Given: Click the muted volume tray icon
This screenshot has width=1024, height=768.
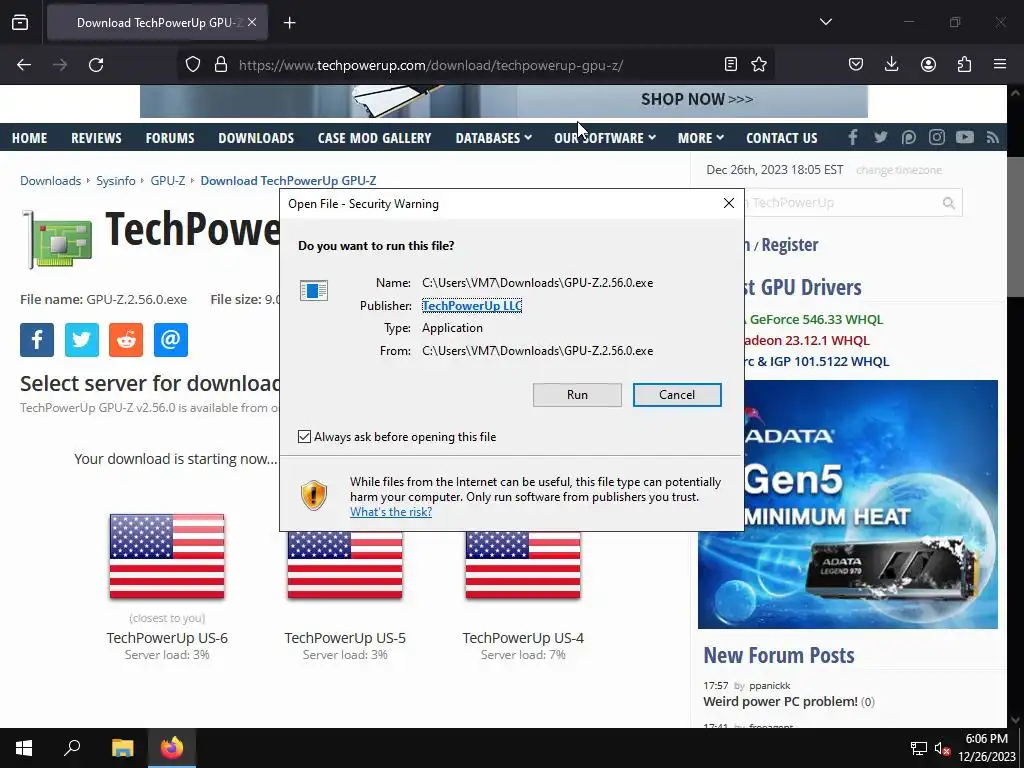Looking at the screenshot, I should tap(942, 748).
